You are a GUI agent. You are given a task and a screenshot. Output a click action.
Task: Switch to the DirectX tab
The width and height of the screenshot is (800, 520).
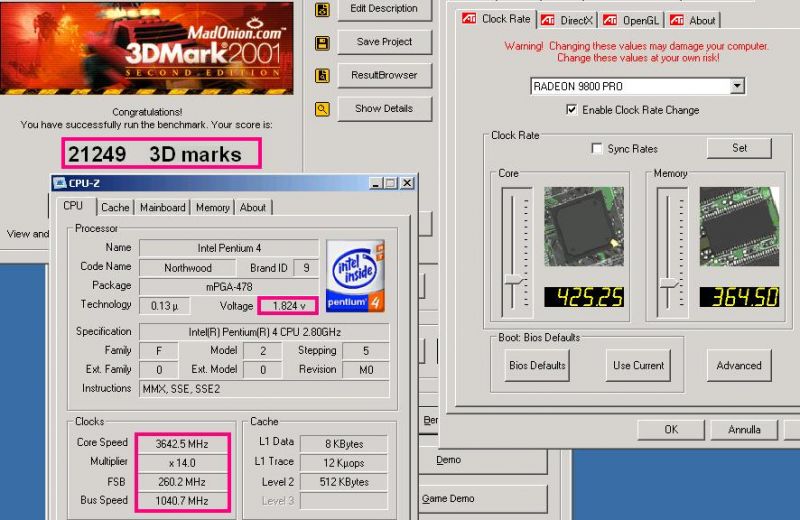[x=567, y=20]
